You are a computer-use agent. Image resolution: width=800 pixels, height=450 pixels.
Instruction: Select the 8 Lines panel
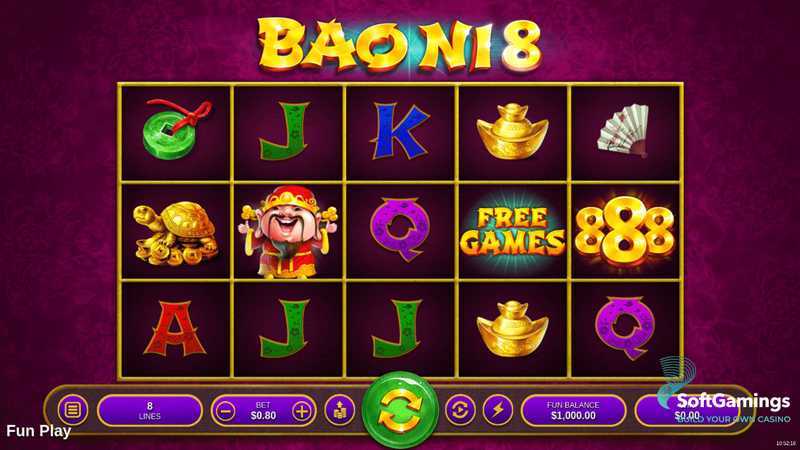(149, 410)
